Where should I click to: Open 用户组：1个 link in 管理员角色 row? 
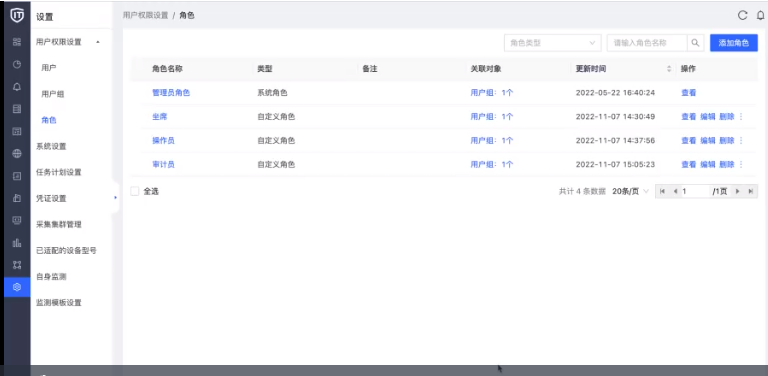[x=492, y=93]
